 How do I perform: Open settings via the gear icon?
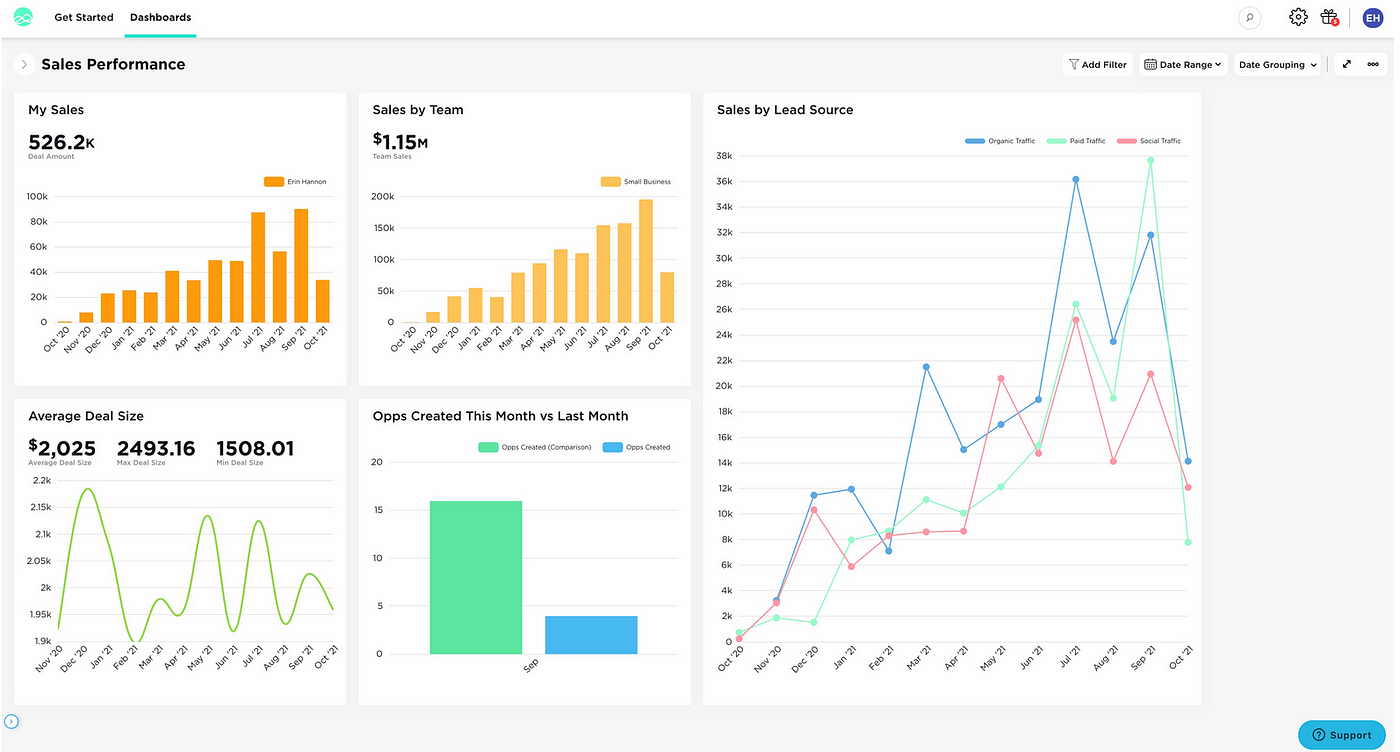1297,17
